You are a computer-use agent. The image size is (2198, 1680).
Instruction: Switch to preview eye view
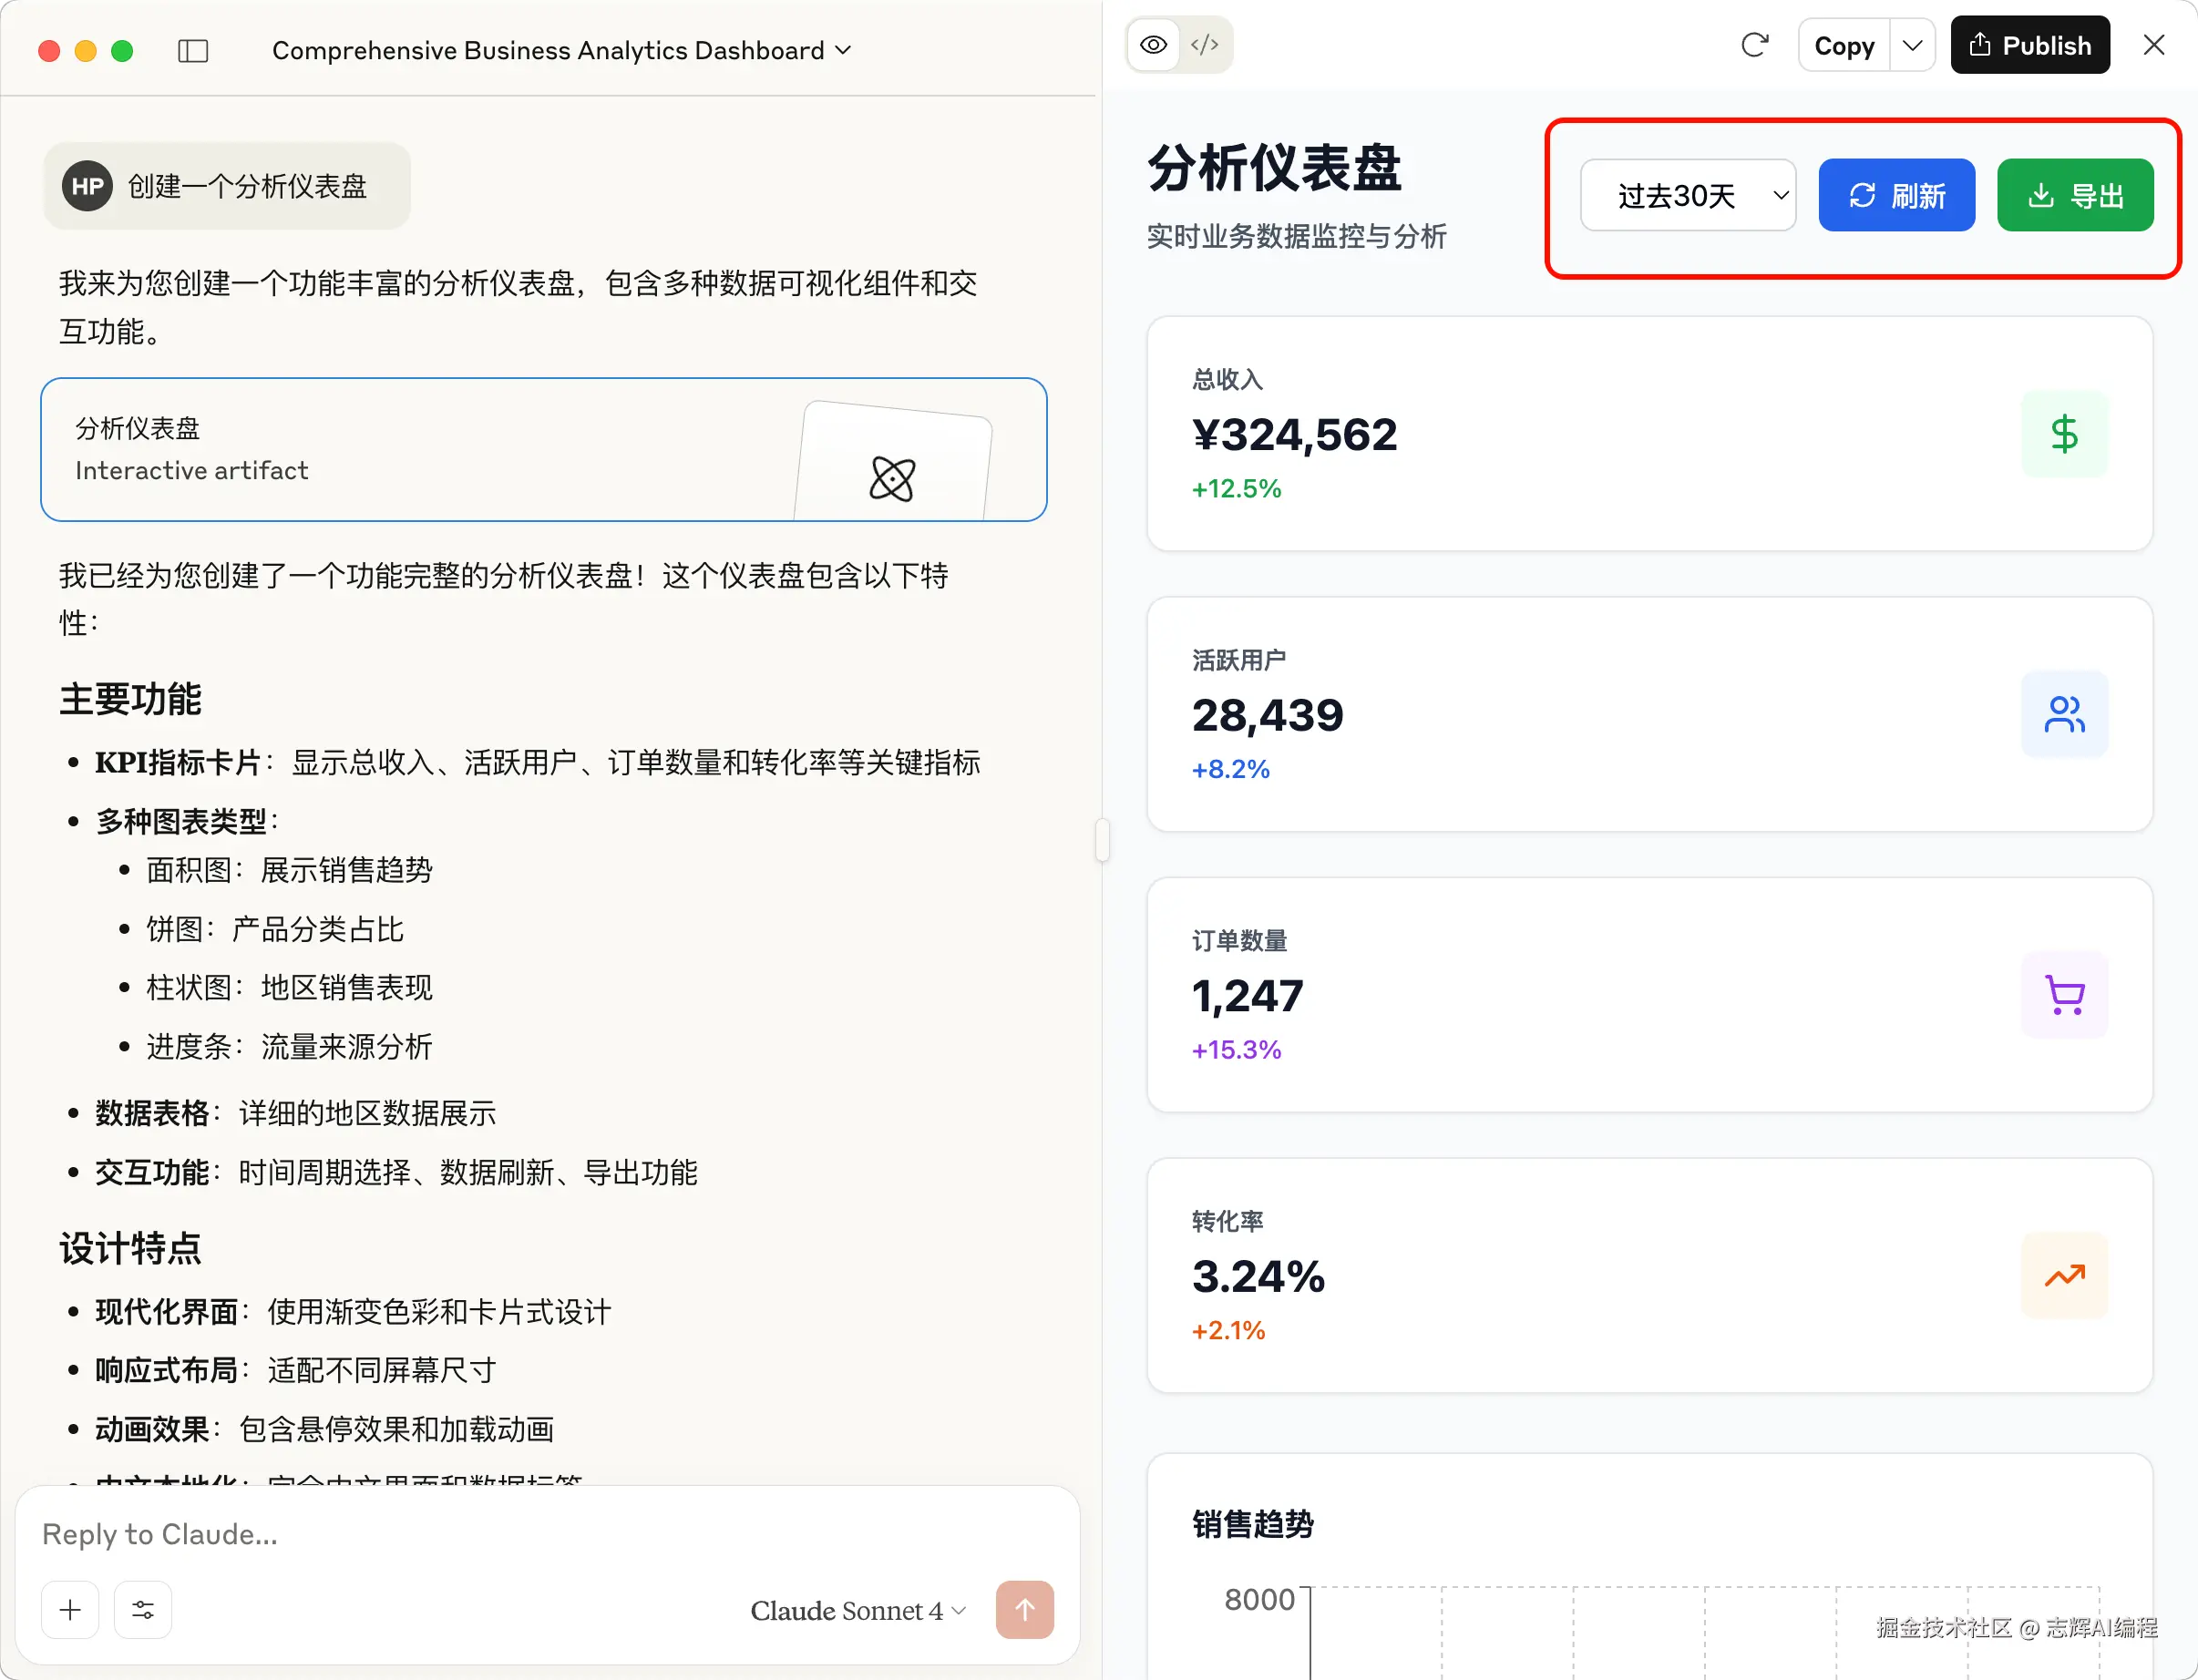1153,45
